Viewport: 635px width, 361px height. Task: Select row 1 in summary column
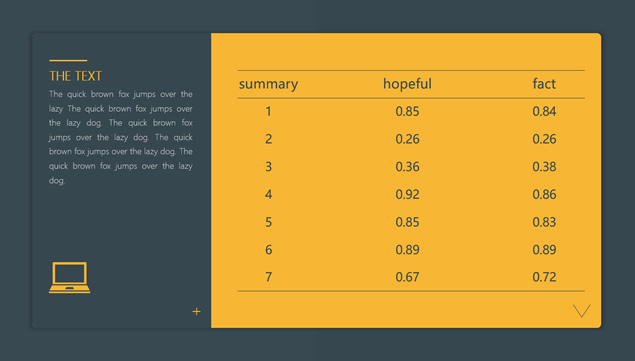click(x=268, y=111)
